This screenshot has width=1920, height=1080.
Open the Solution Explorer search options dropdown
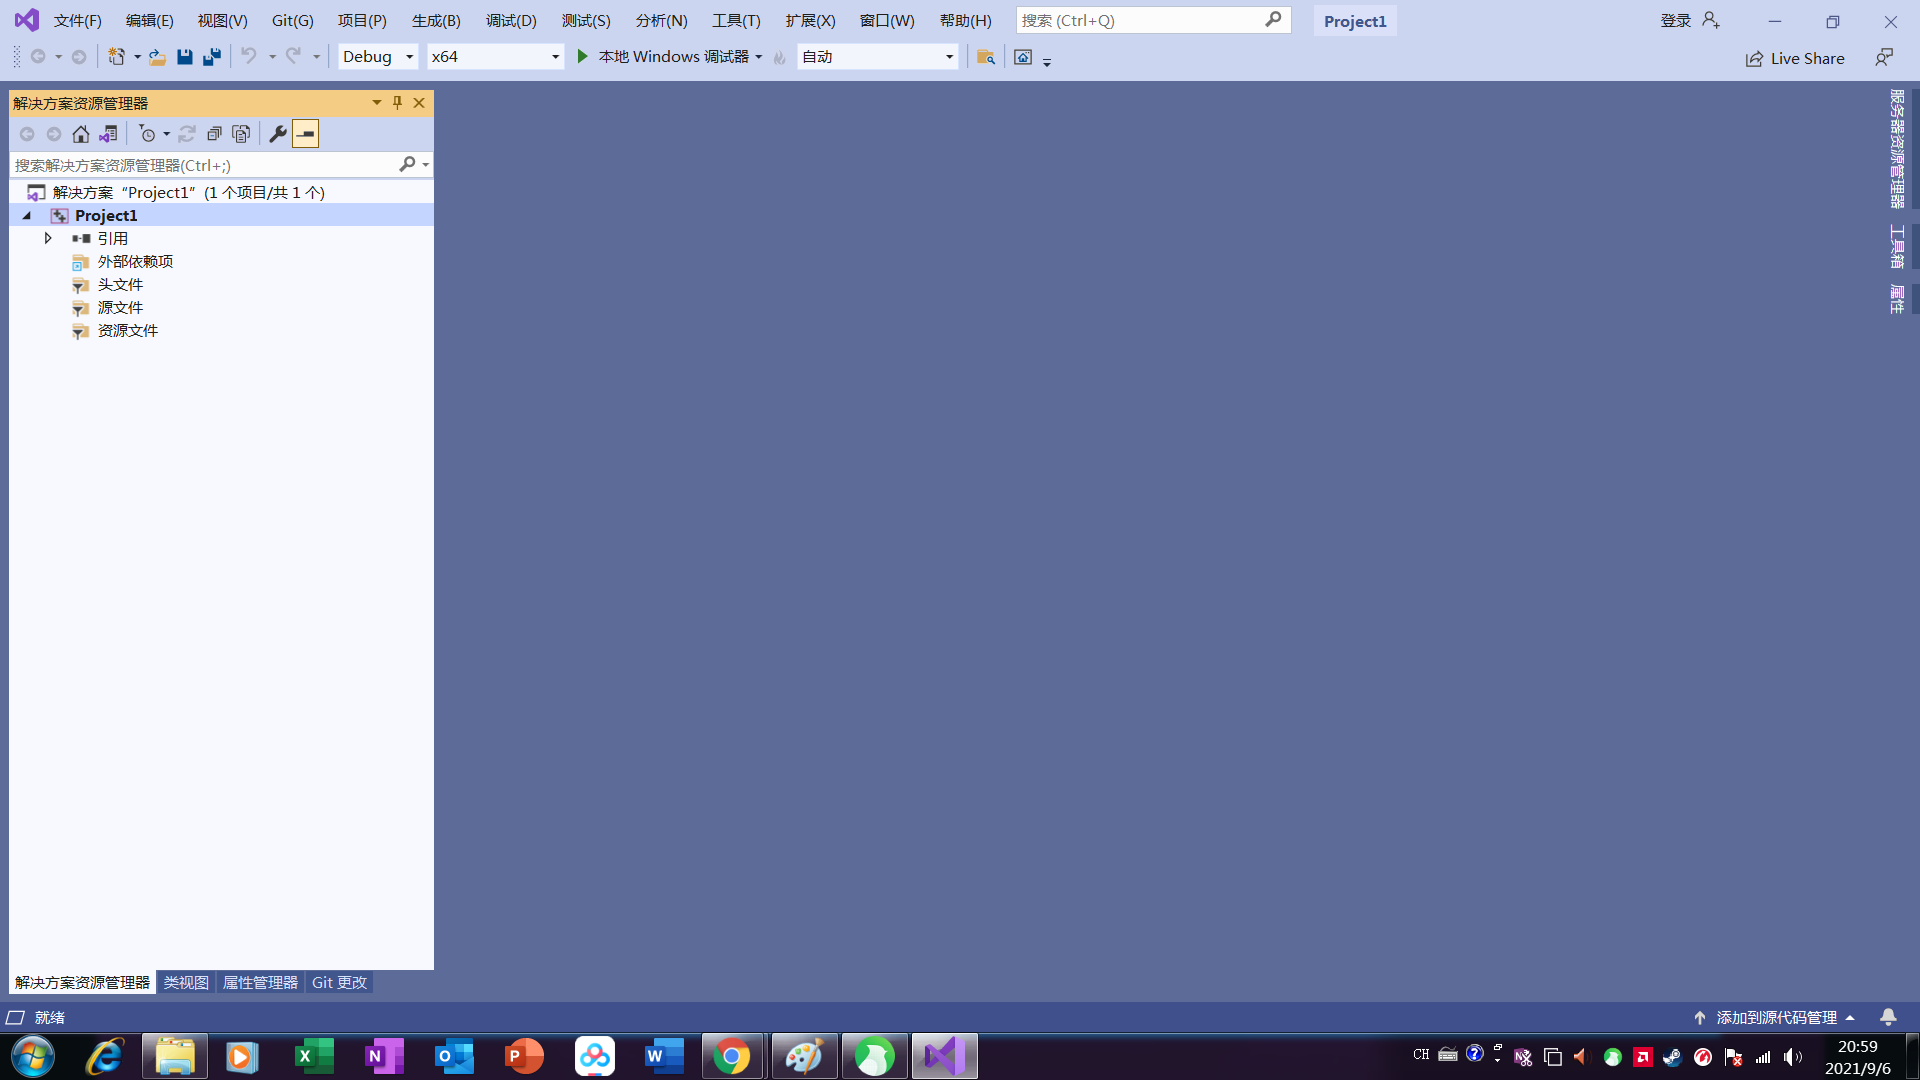coord(426,165)
